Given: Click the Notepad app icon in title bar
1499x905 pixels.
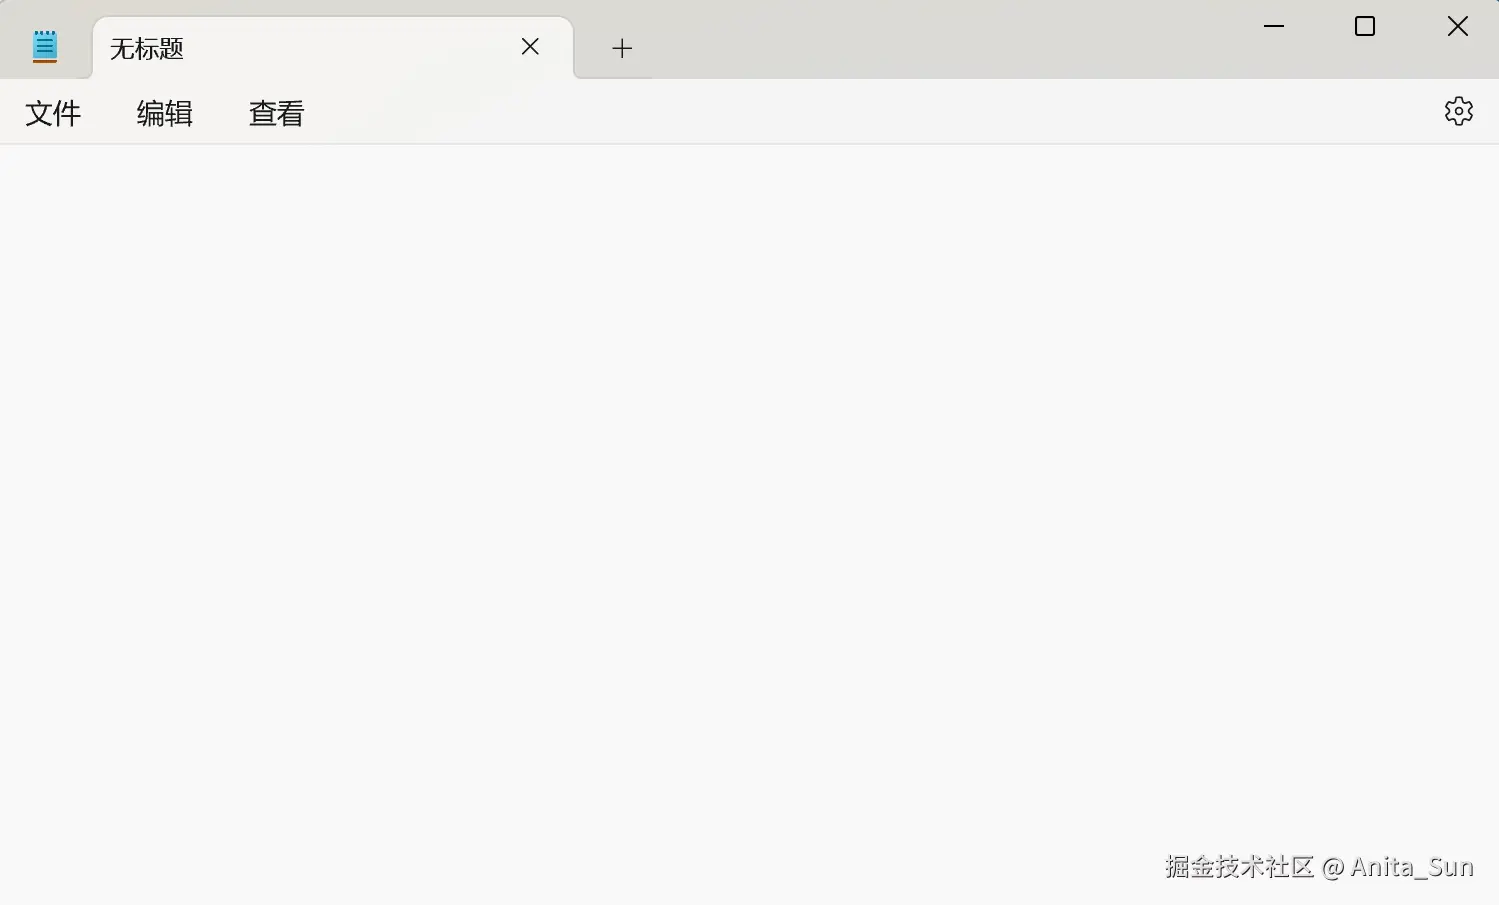Looking at the screenshot, I should coord(45,47).
